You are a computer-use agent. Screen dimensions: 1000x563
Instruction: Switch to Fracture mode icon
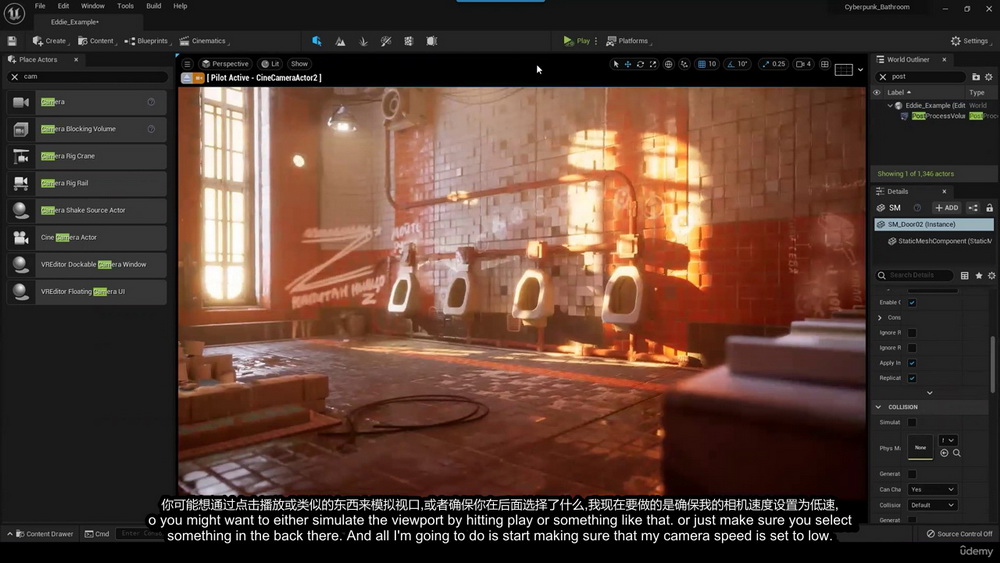[x=409, y=41]
